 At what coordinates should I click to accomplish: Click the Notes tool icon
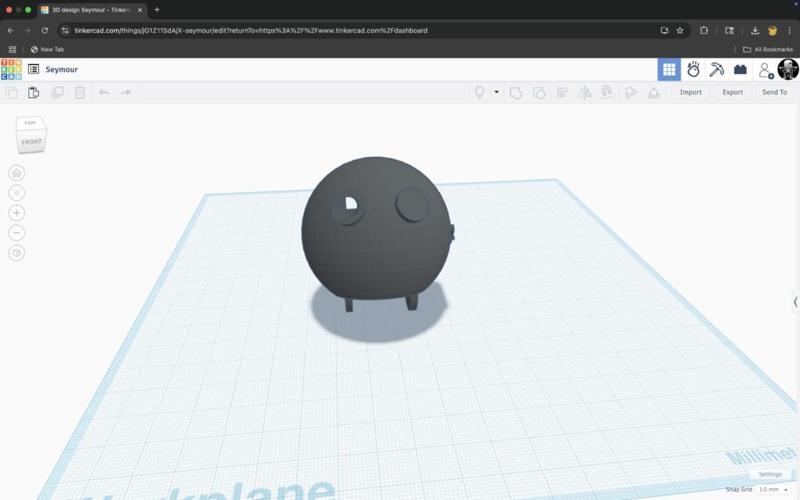coord(631,92)
